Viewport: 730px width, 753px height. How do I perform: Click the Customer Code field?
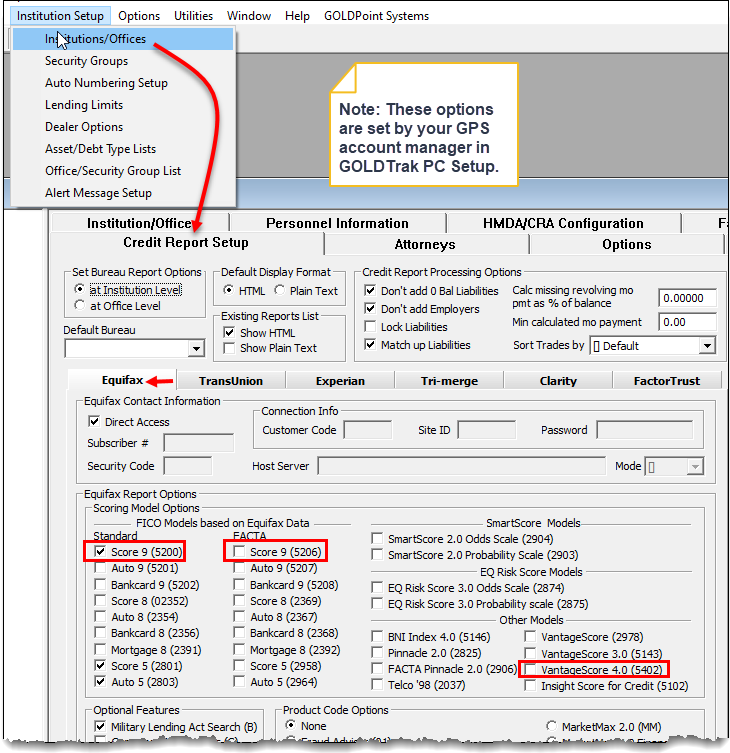[x=368, y=430]
